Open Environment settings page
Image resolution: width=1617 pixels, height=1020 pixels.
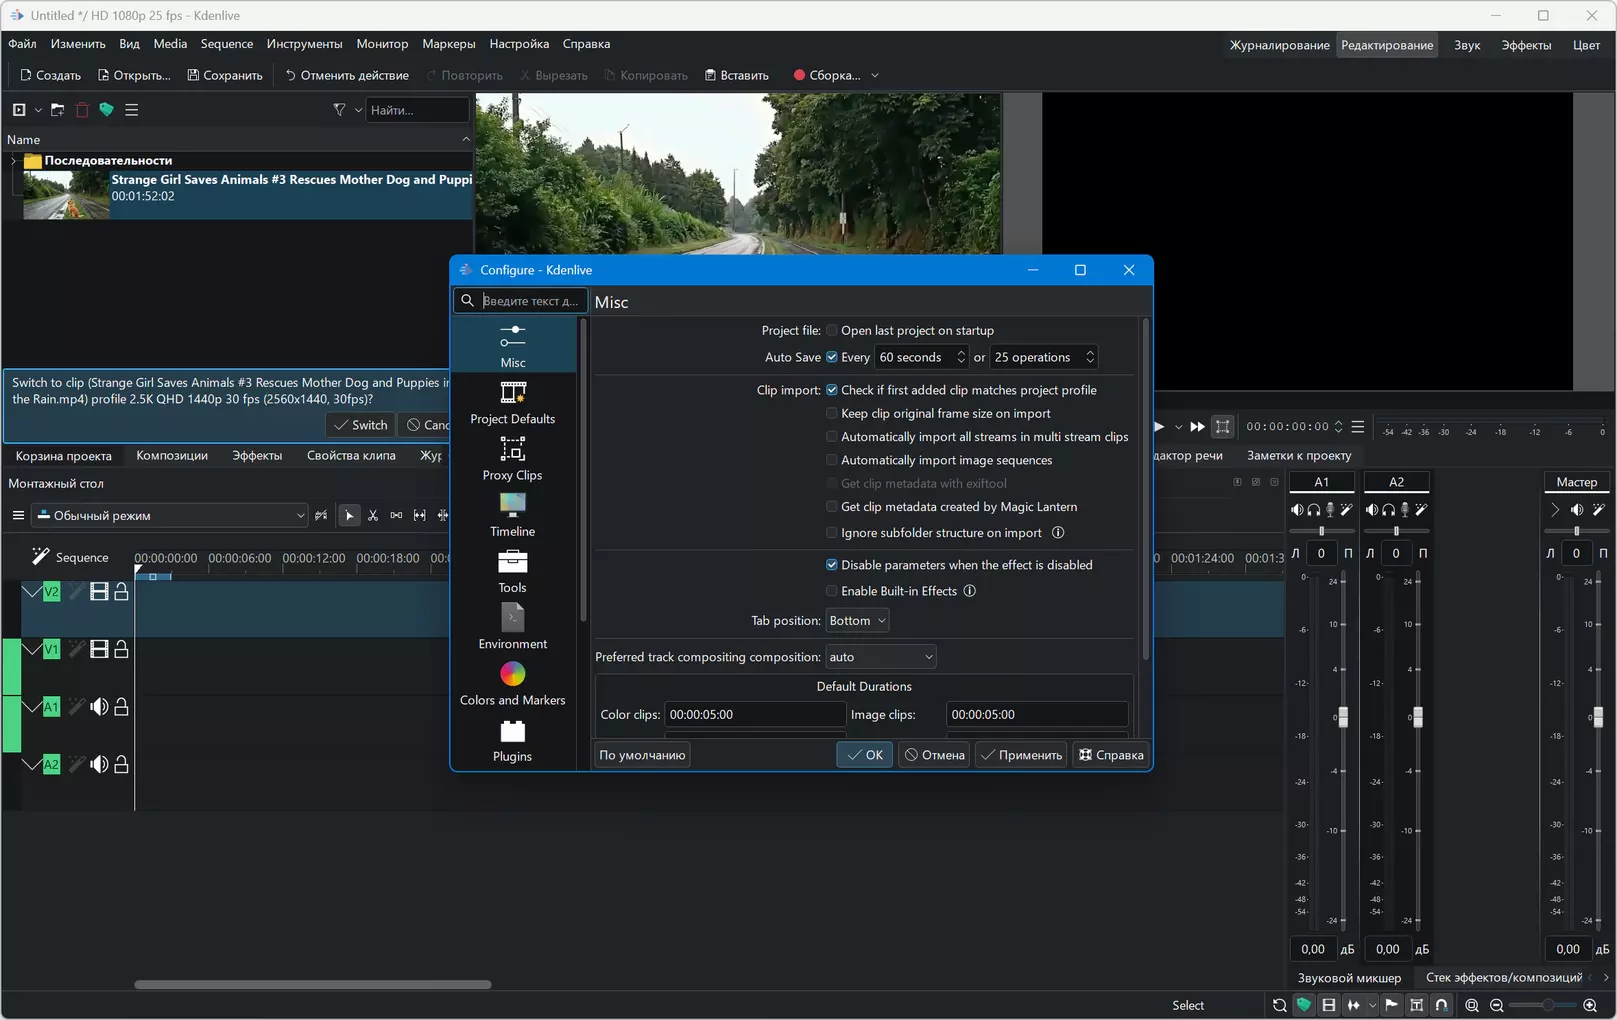(x=513, y=627)
